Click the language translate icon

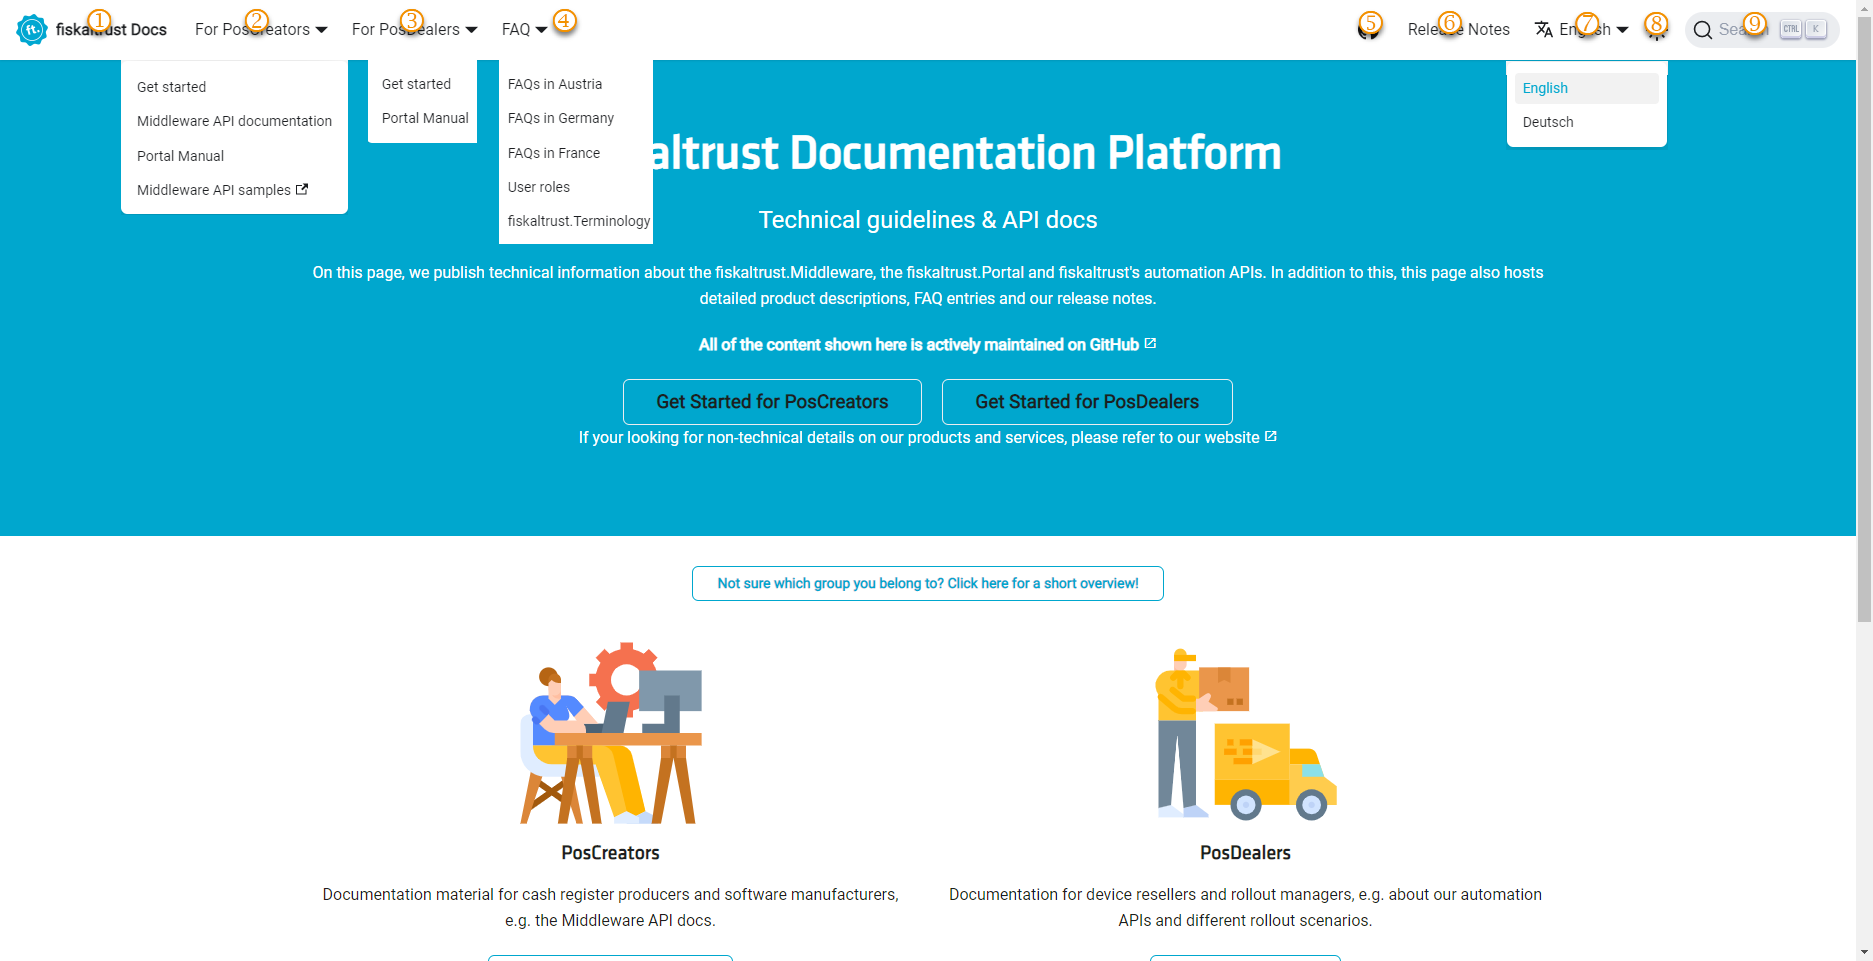tap(1544, 30)
